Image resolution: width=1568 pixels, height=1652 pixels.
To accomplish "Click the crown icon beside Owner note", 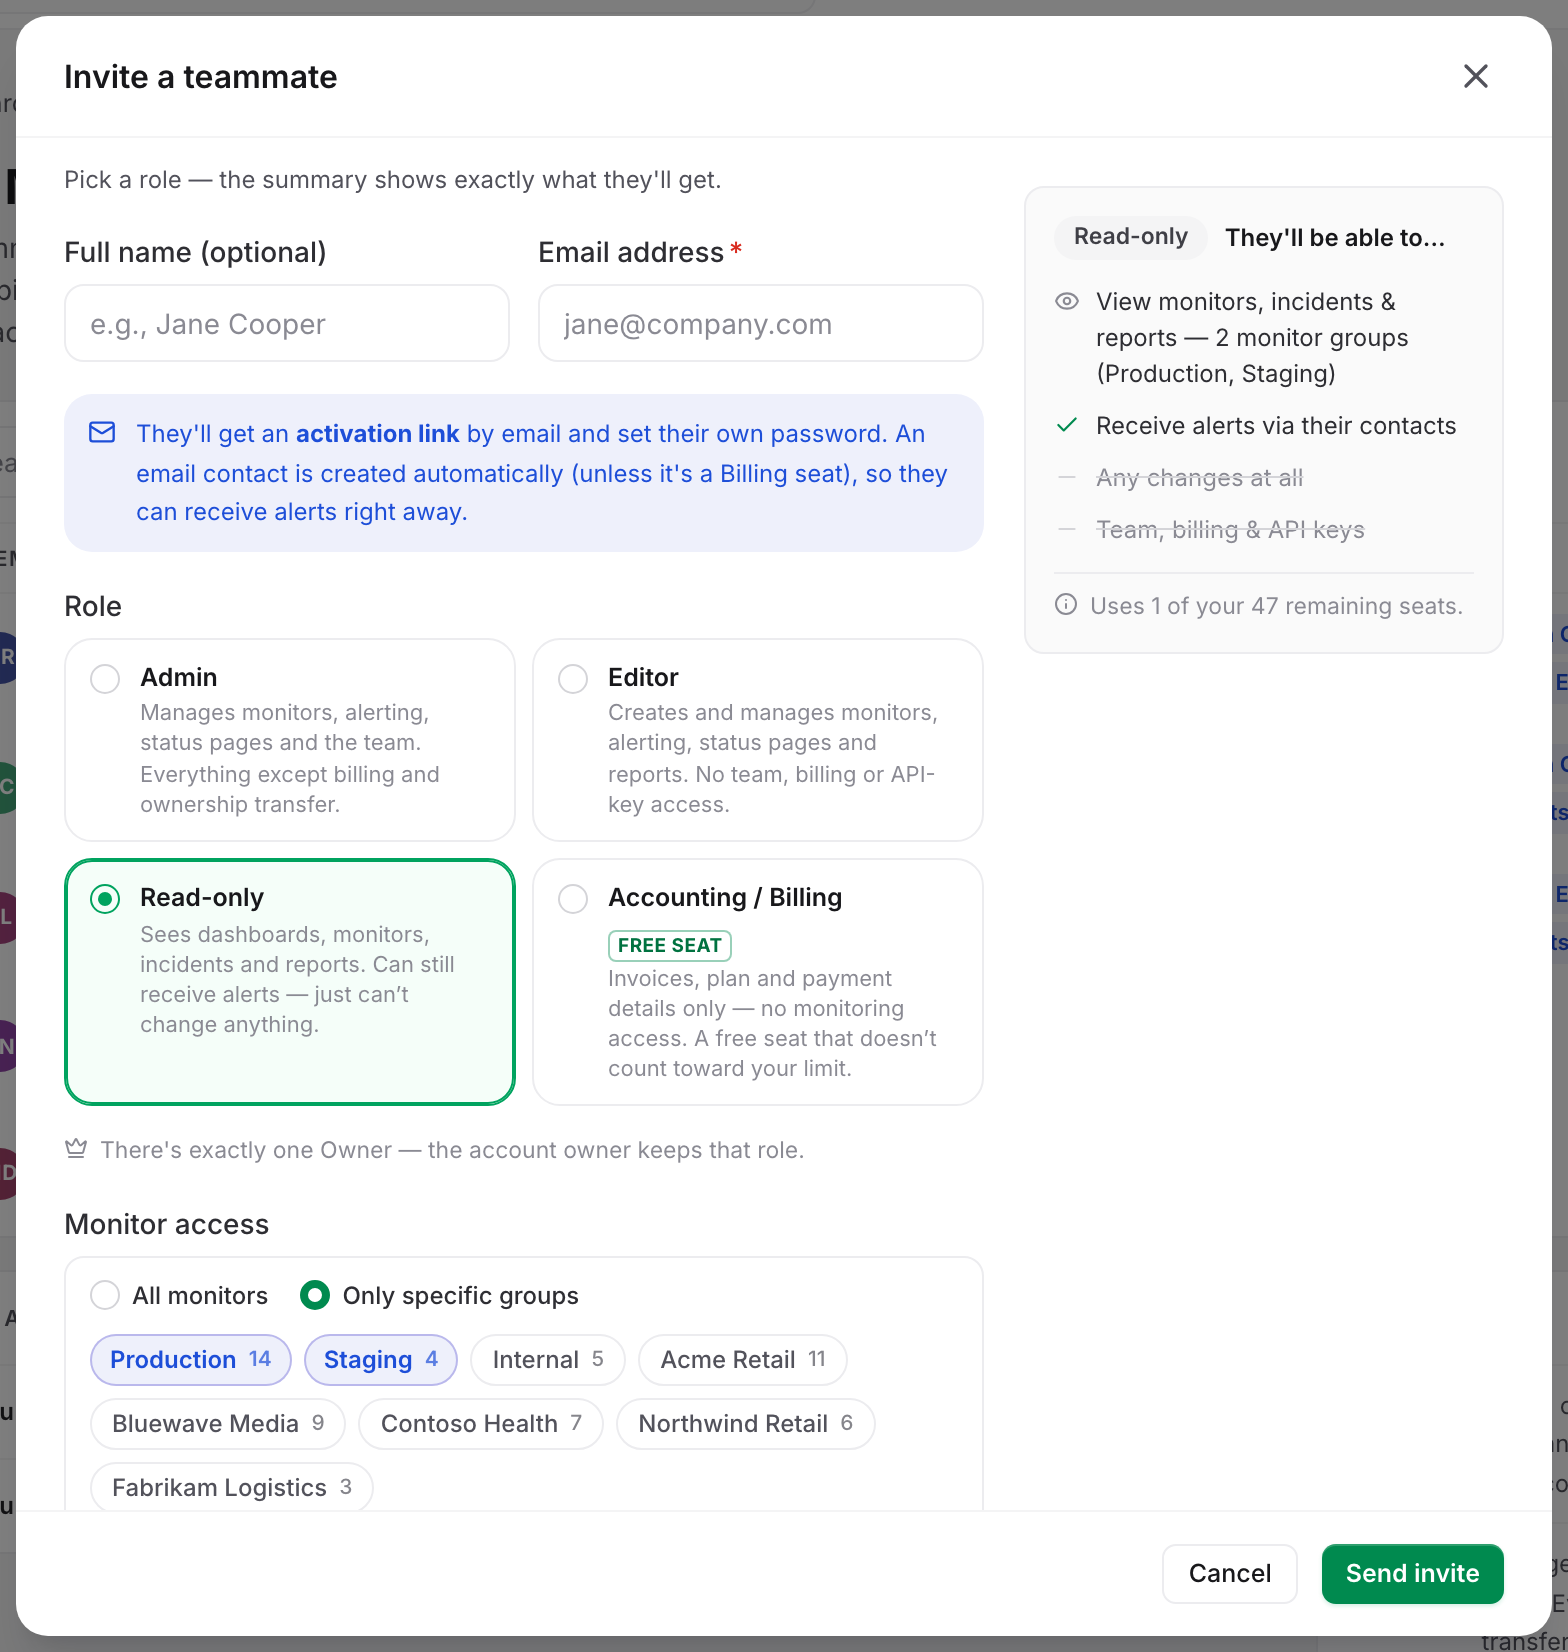I will [76, 1149].
